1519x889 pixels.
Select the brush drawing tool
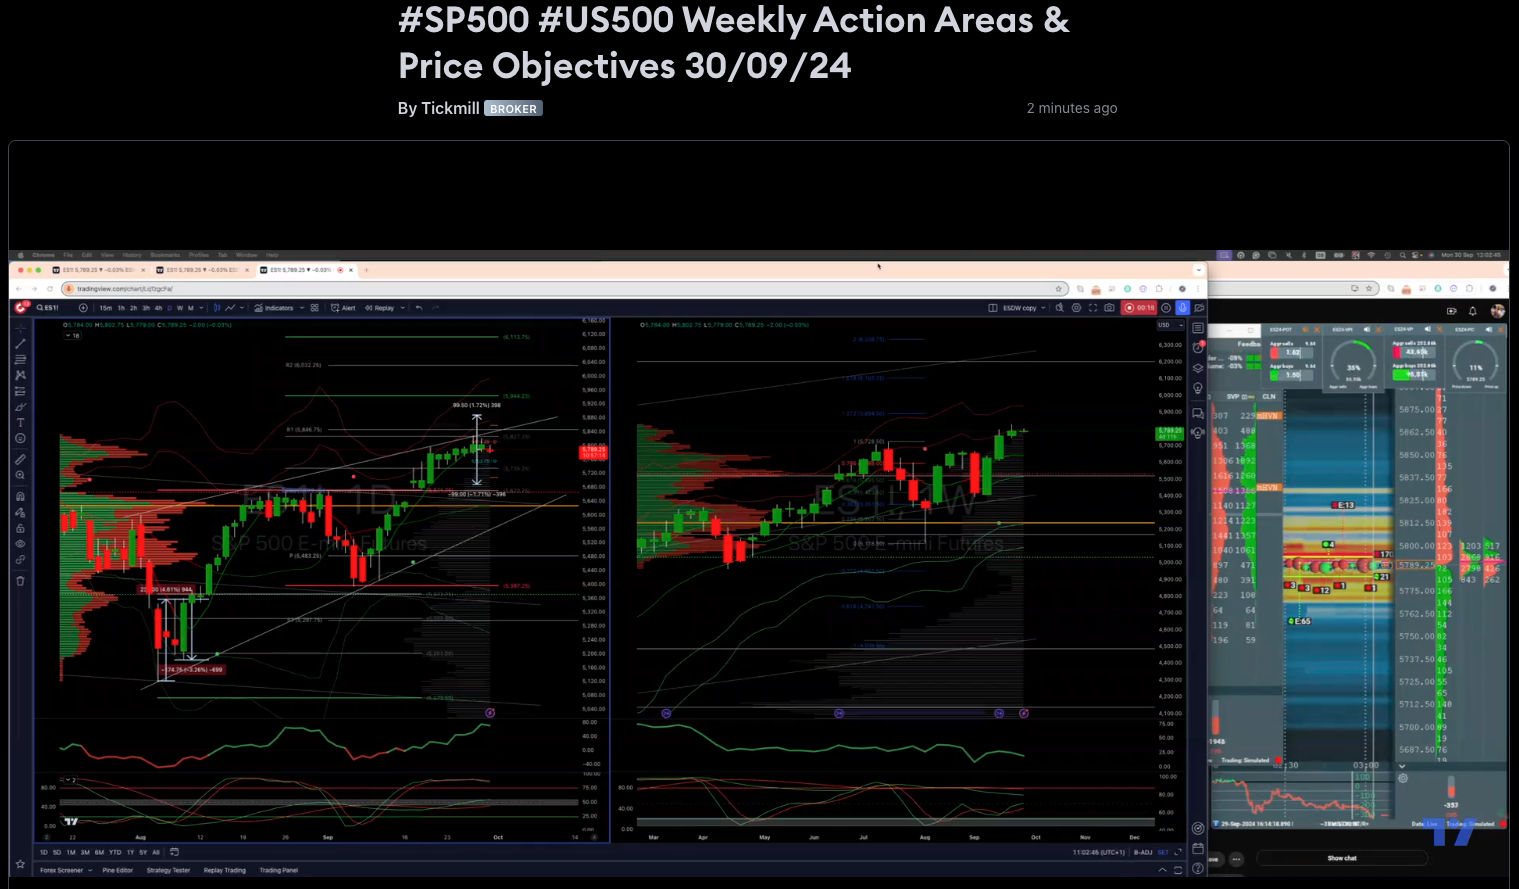[x=20, y=407]
